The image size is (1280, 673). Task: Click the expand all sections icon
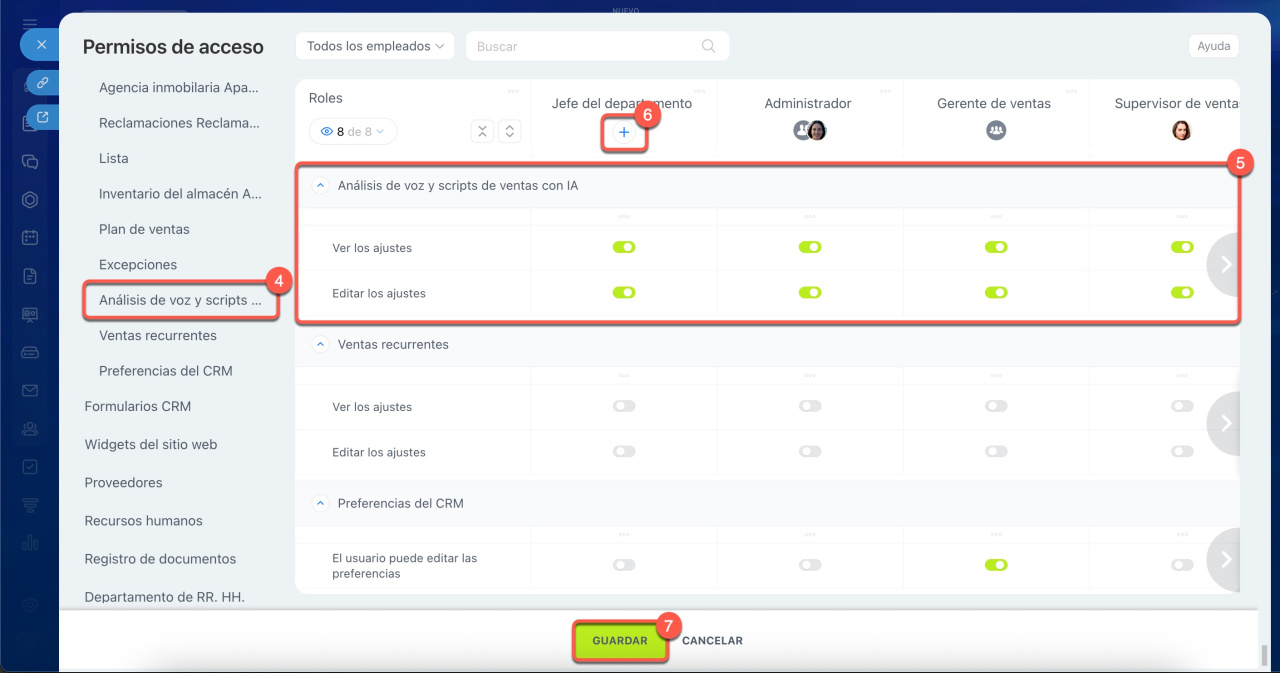509,131
